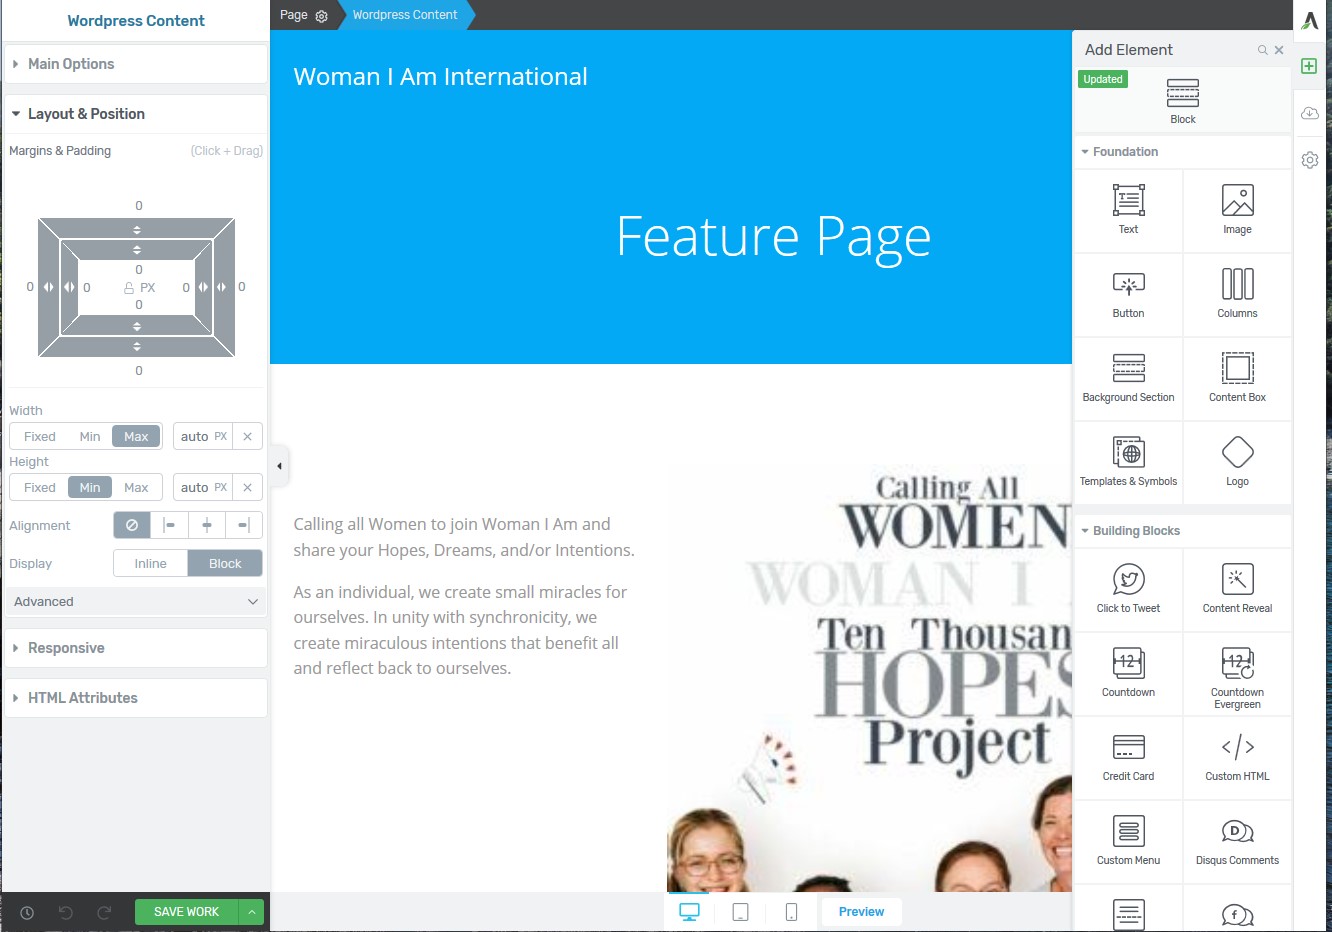This screenshot has width=1332, height=932.
Task: Open Page settings gear in breadcrumb
Action: pos(321,16)
